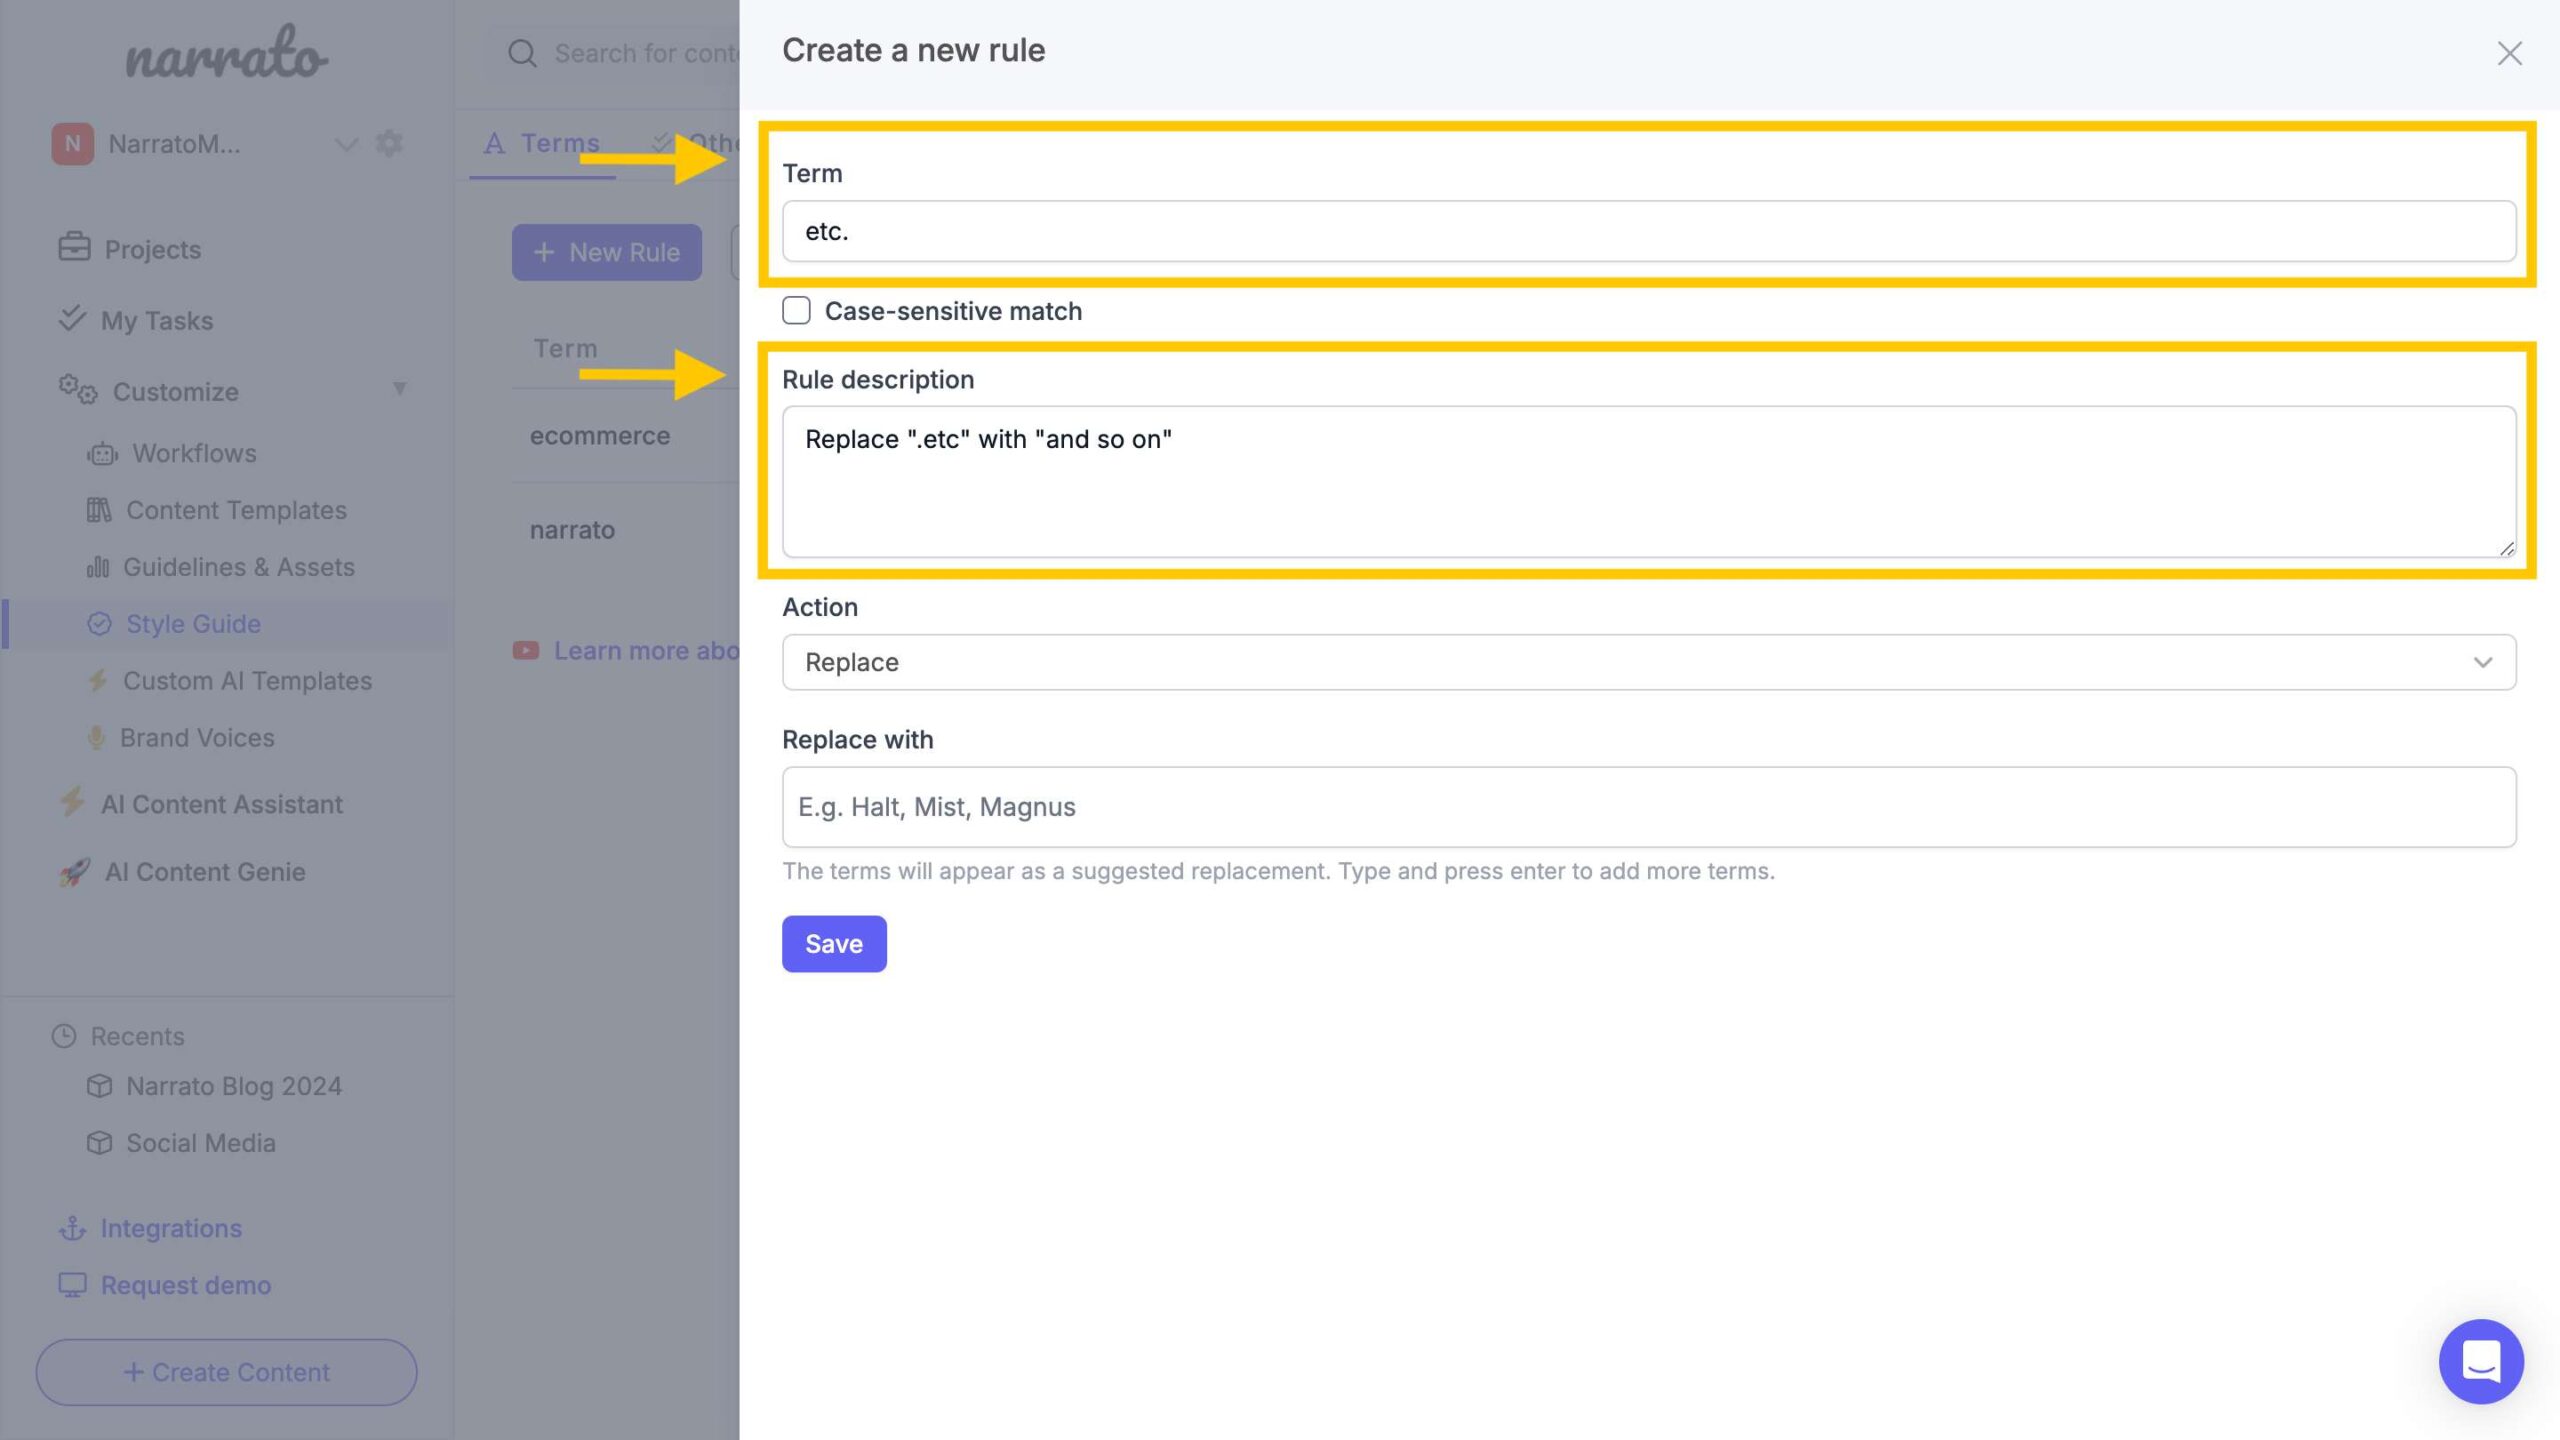Click the Replace with input field
Image resolution: width=2560 pixels, height=1440 pixels.
coord(1649,805)
